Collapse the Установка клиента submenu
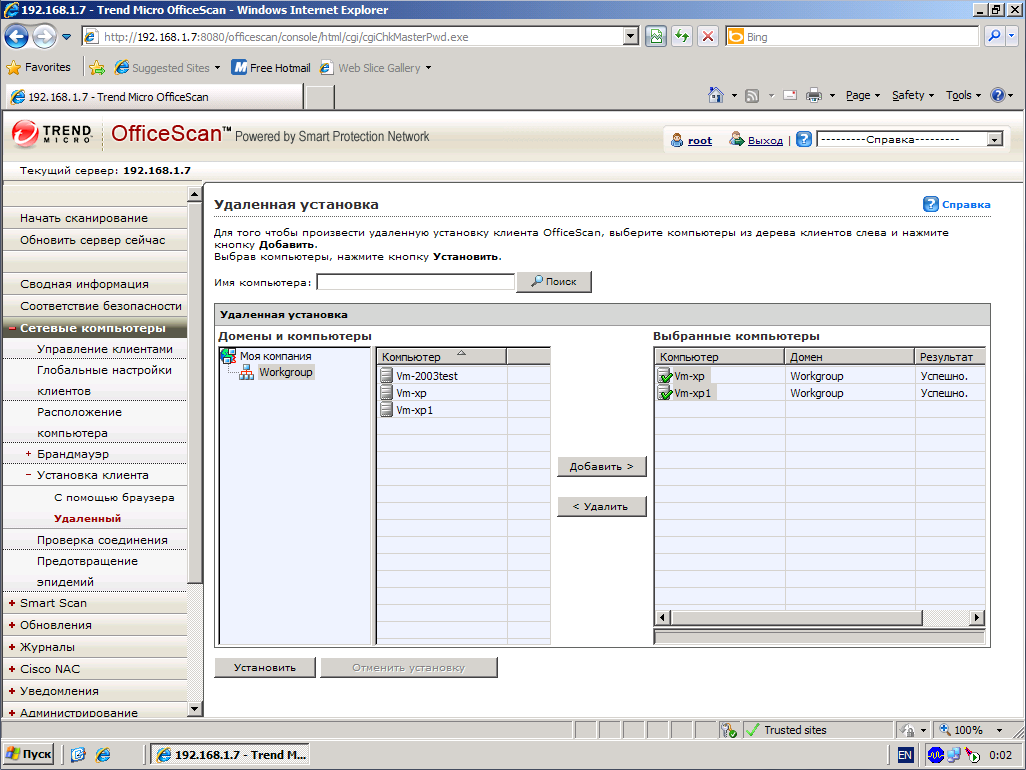The image size is (1026, 770). [28, 475]
